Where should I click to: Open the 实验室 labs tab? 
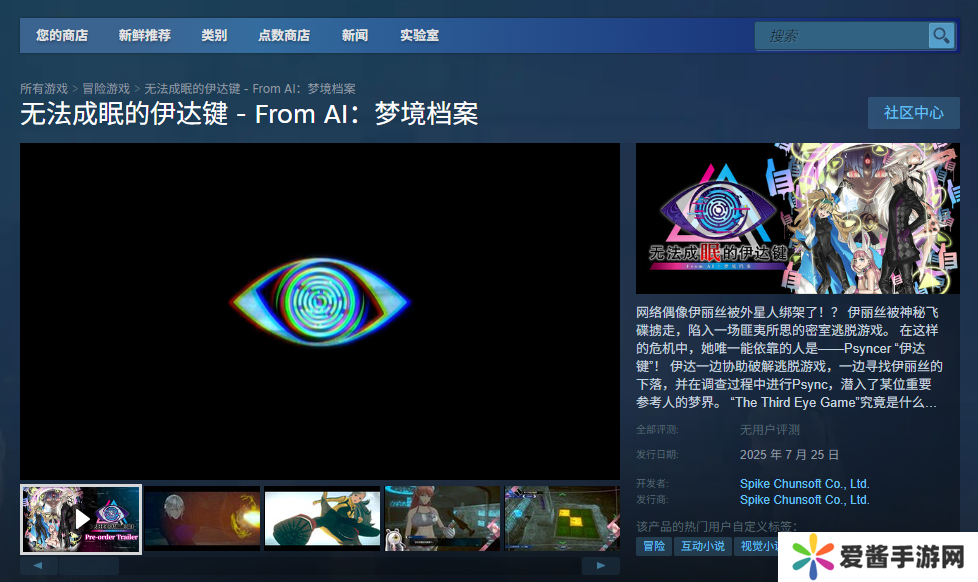pos(419,36)
